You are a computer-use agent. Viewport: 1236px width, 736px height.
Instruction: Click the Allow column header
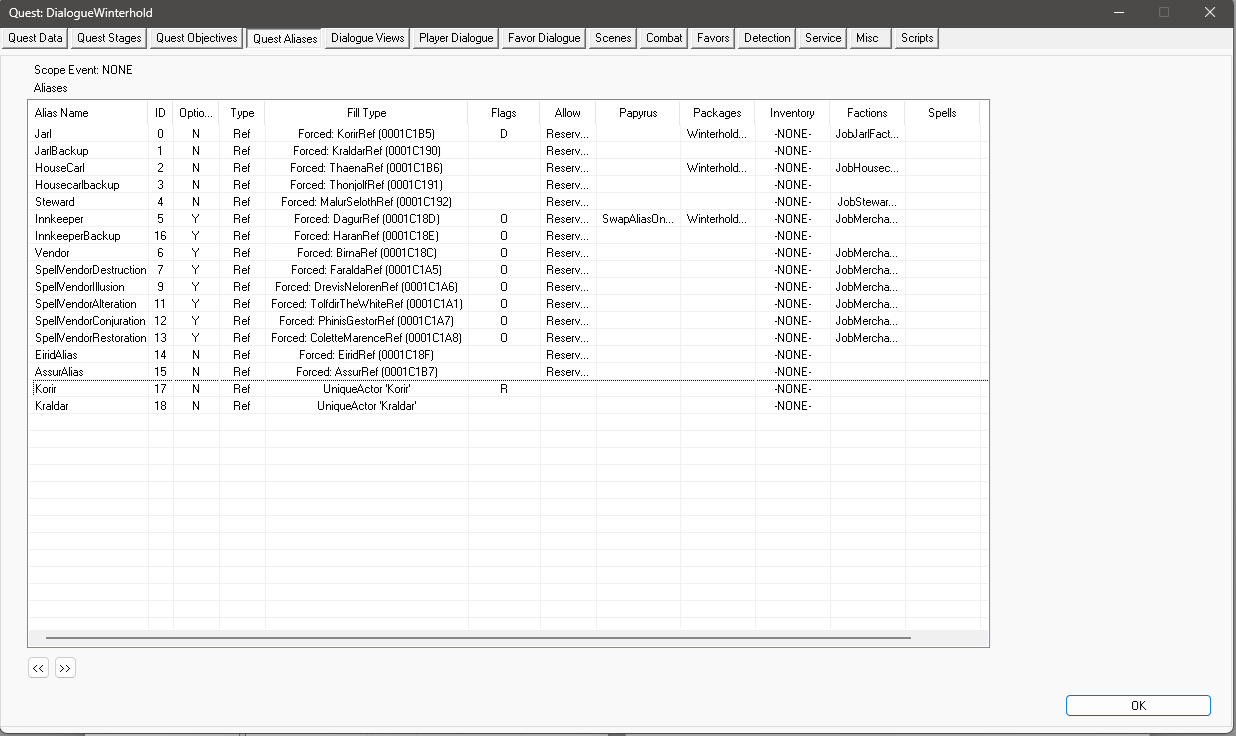click(x=568, y=113)
